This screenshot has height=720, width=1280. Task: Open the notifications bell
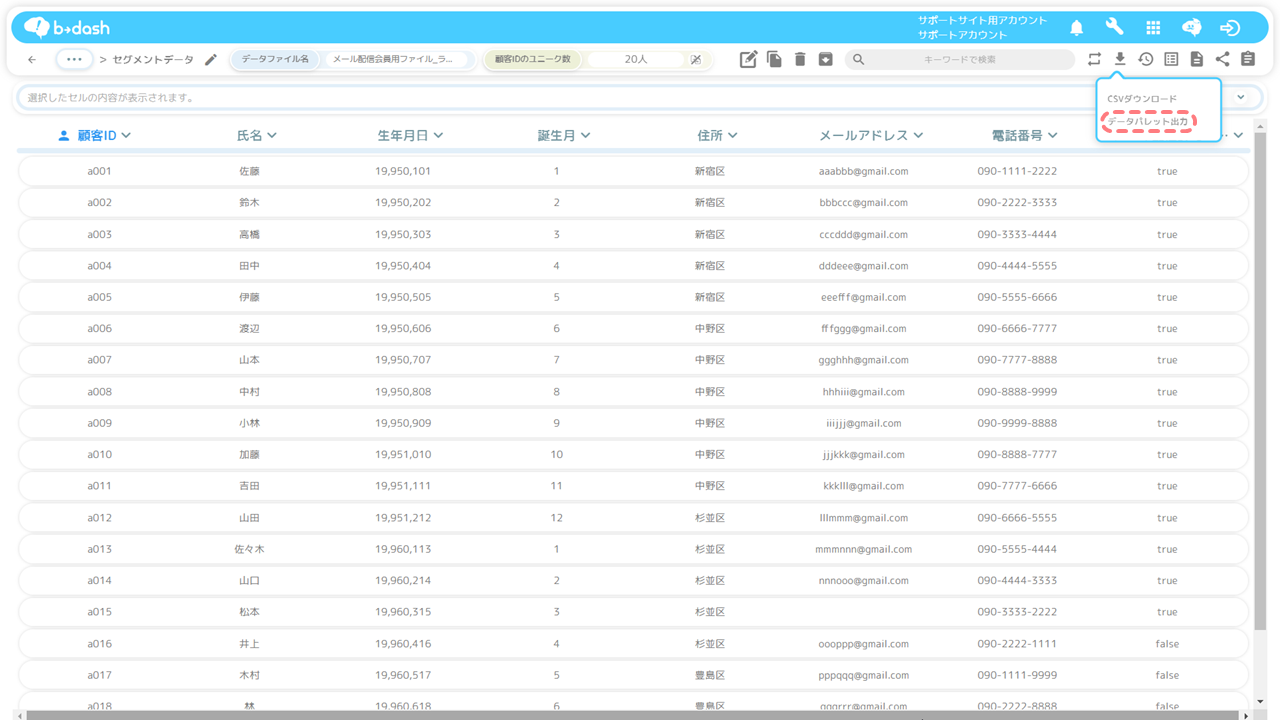1077,28
